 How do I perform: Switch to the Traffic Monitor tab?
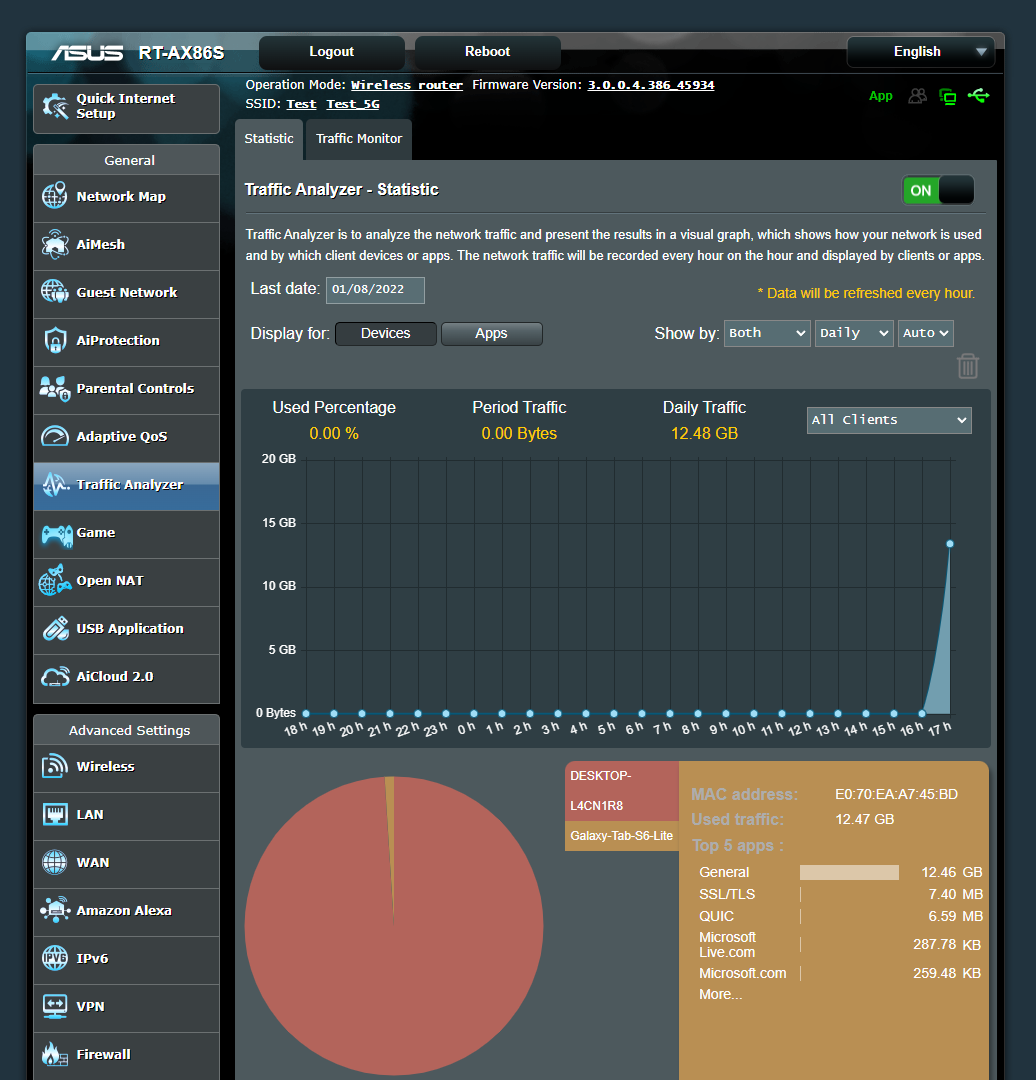(358, 140)
